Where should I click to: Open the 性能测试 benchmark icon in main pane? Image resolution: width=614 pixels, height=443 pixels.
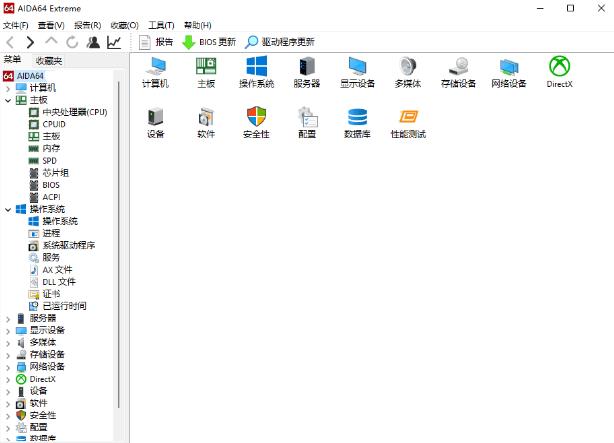click(x=408, y=123)
